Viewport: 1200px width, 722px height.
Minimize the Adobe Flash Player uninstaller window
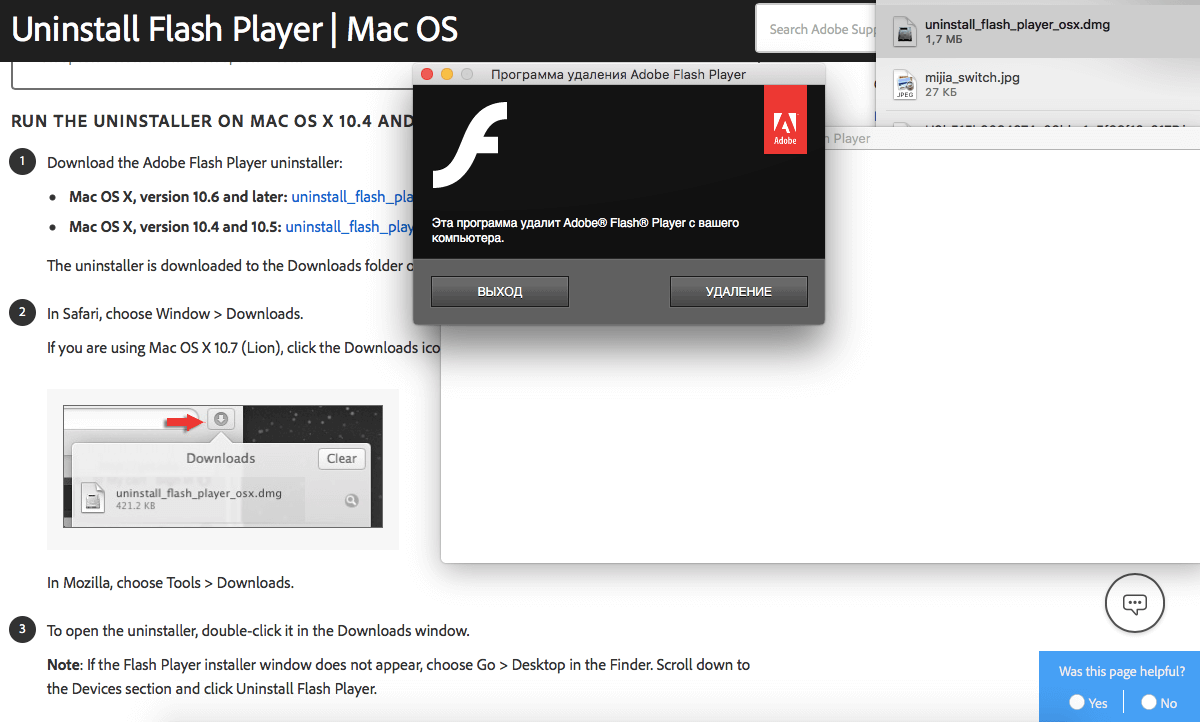pos(447,74)
